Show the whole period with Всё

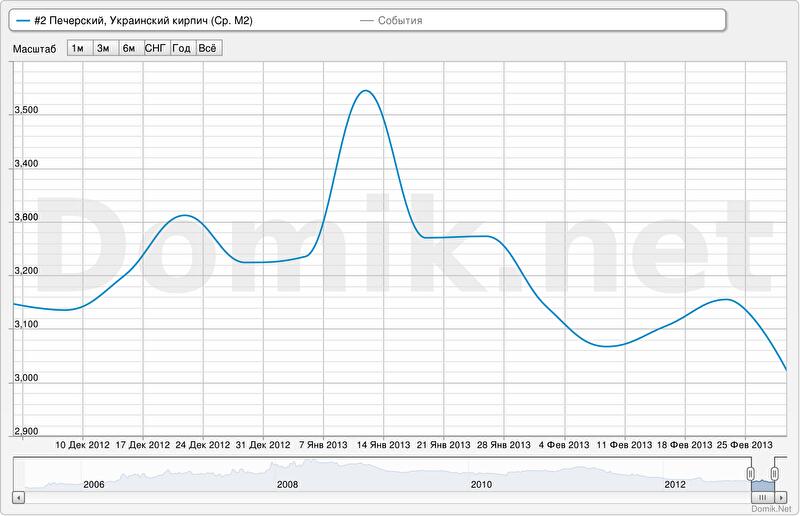click(208, 47)
